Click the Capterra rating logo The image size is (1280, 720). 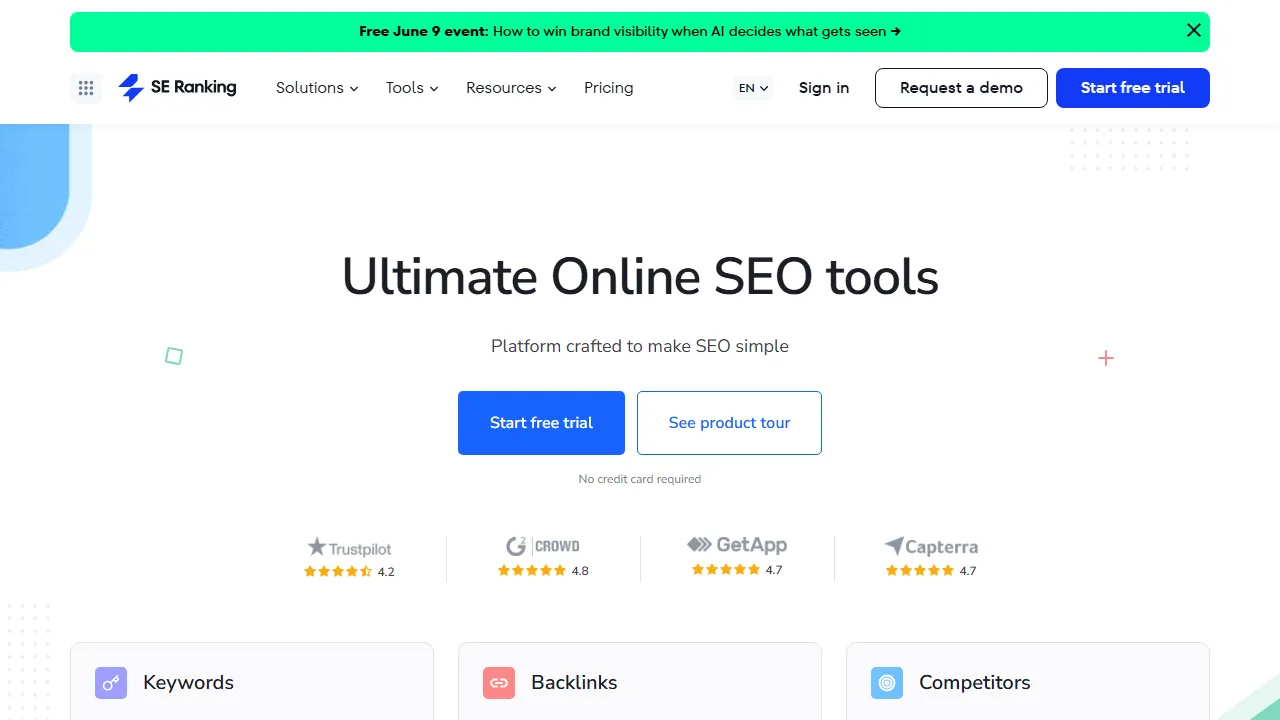pos(931,546)
